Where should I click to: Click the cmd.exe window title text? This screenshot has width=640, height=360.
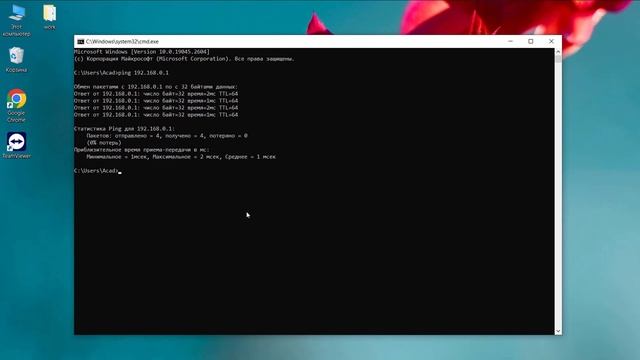click(x=122, y=42)
